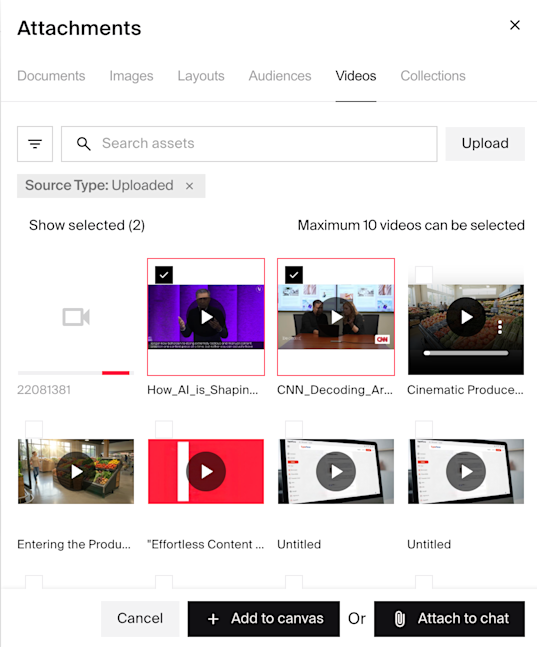Click the Cinematic Produce... title

[465, 390]
